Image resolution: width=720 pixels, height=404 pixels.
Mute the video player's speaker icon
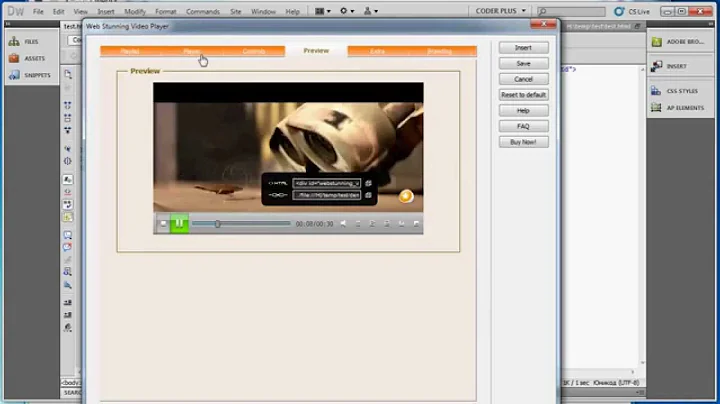tap(343, 224)
